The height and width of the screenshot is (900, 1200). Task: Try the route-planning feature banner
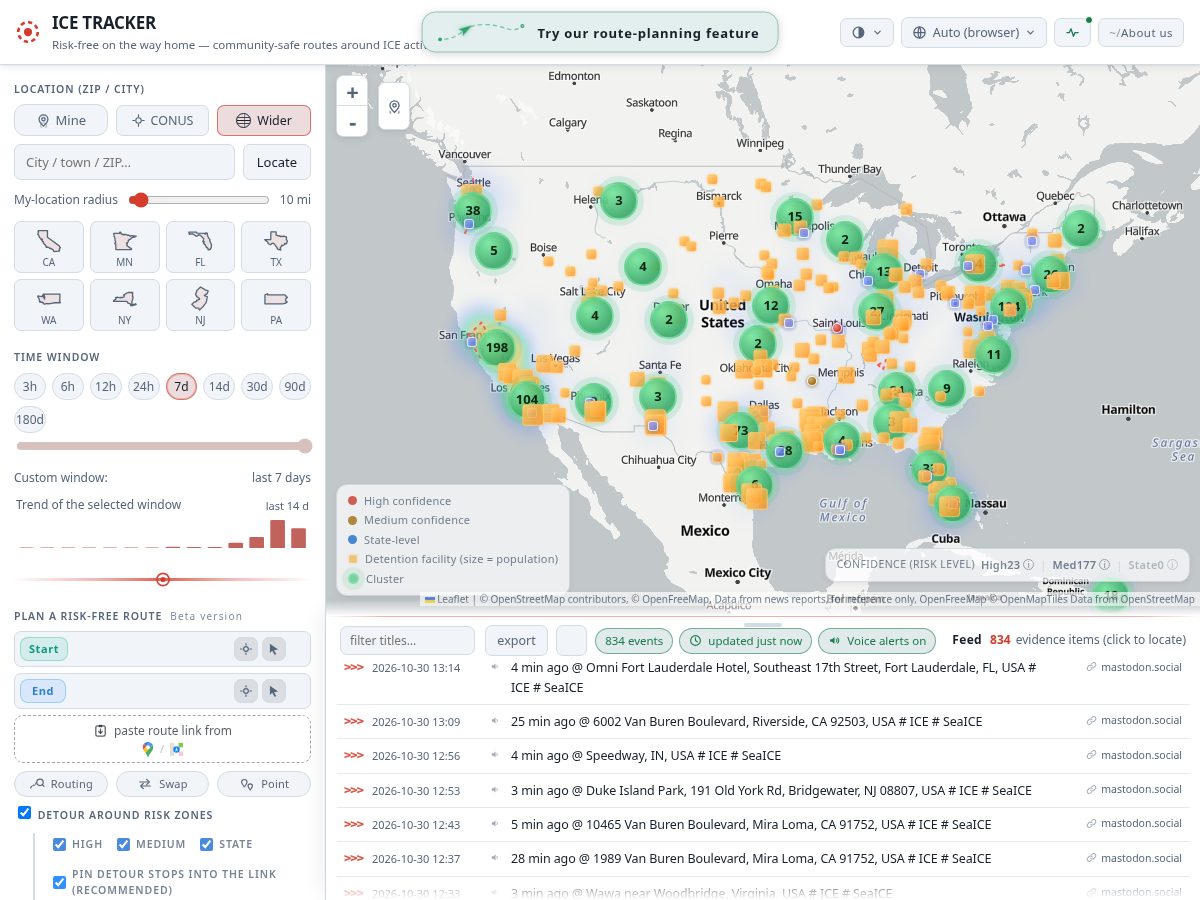[600, 32]
